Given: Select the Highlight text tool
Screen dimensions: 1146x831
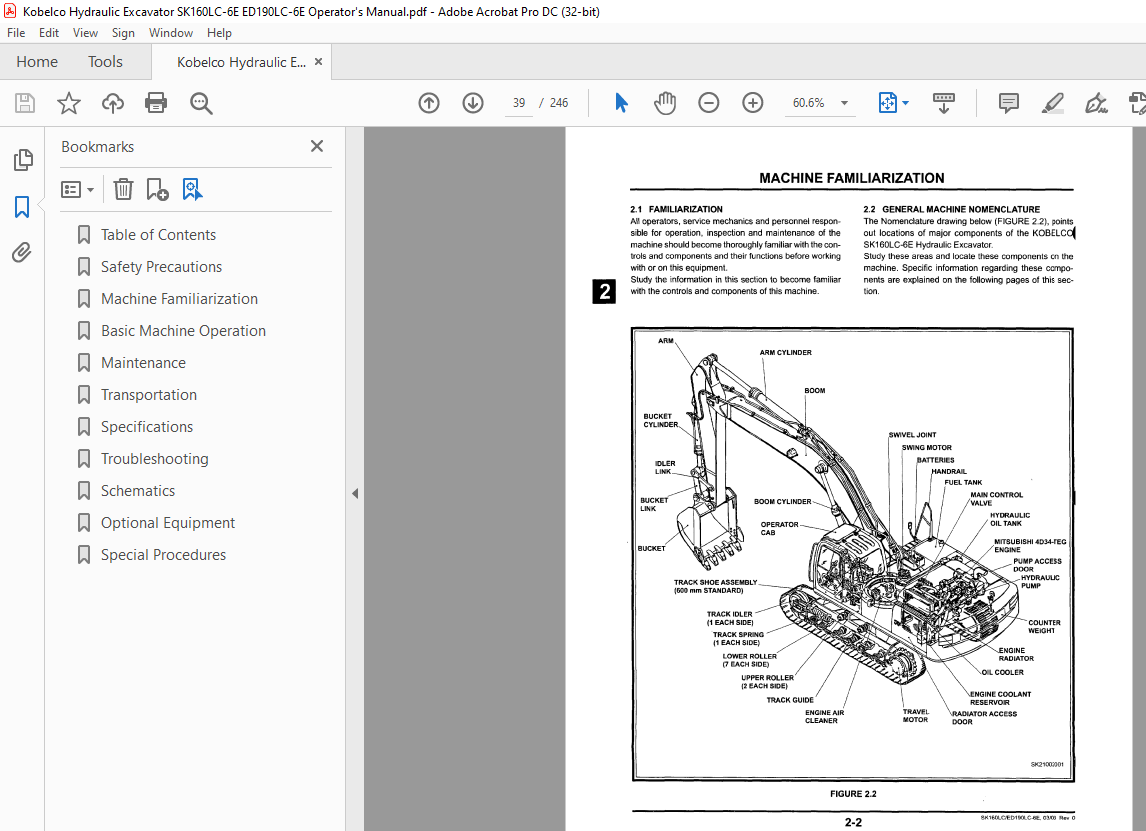Looking at the screenshot, I should tap(1052, 103).
